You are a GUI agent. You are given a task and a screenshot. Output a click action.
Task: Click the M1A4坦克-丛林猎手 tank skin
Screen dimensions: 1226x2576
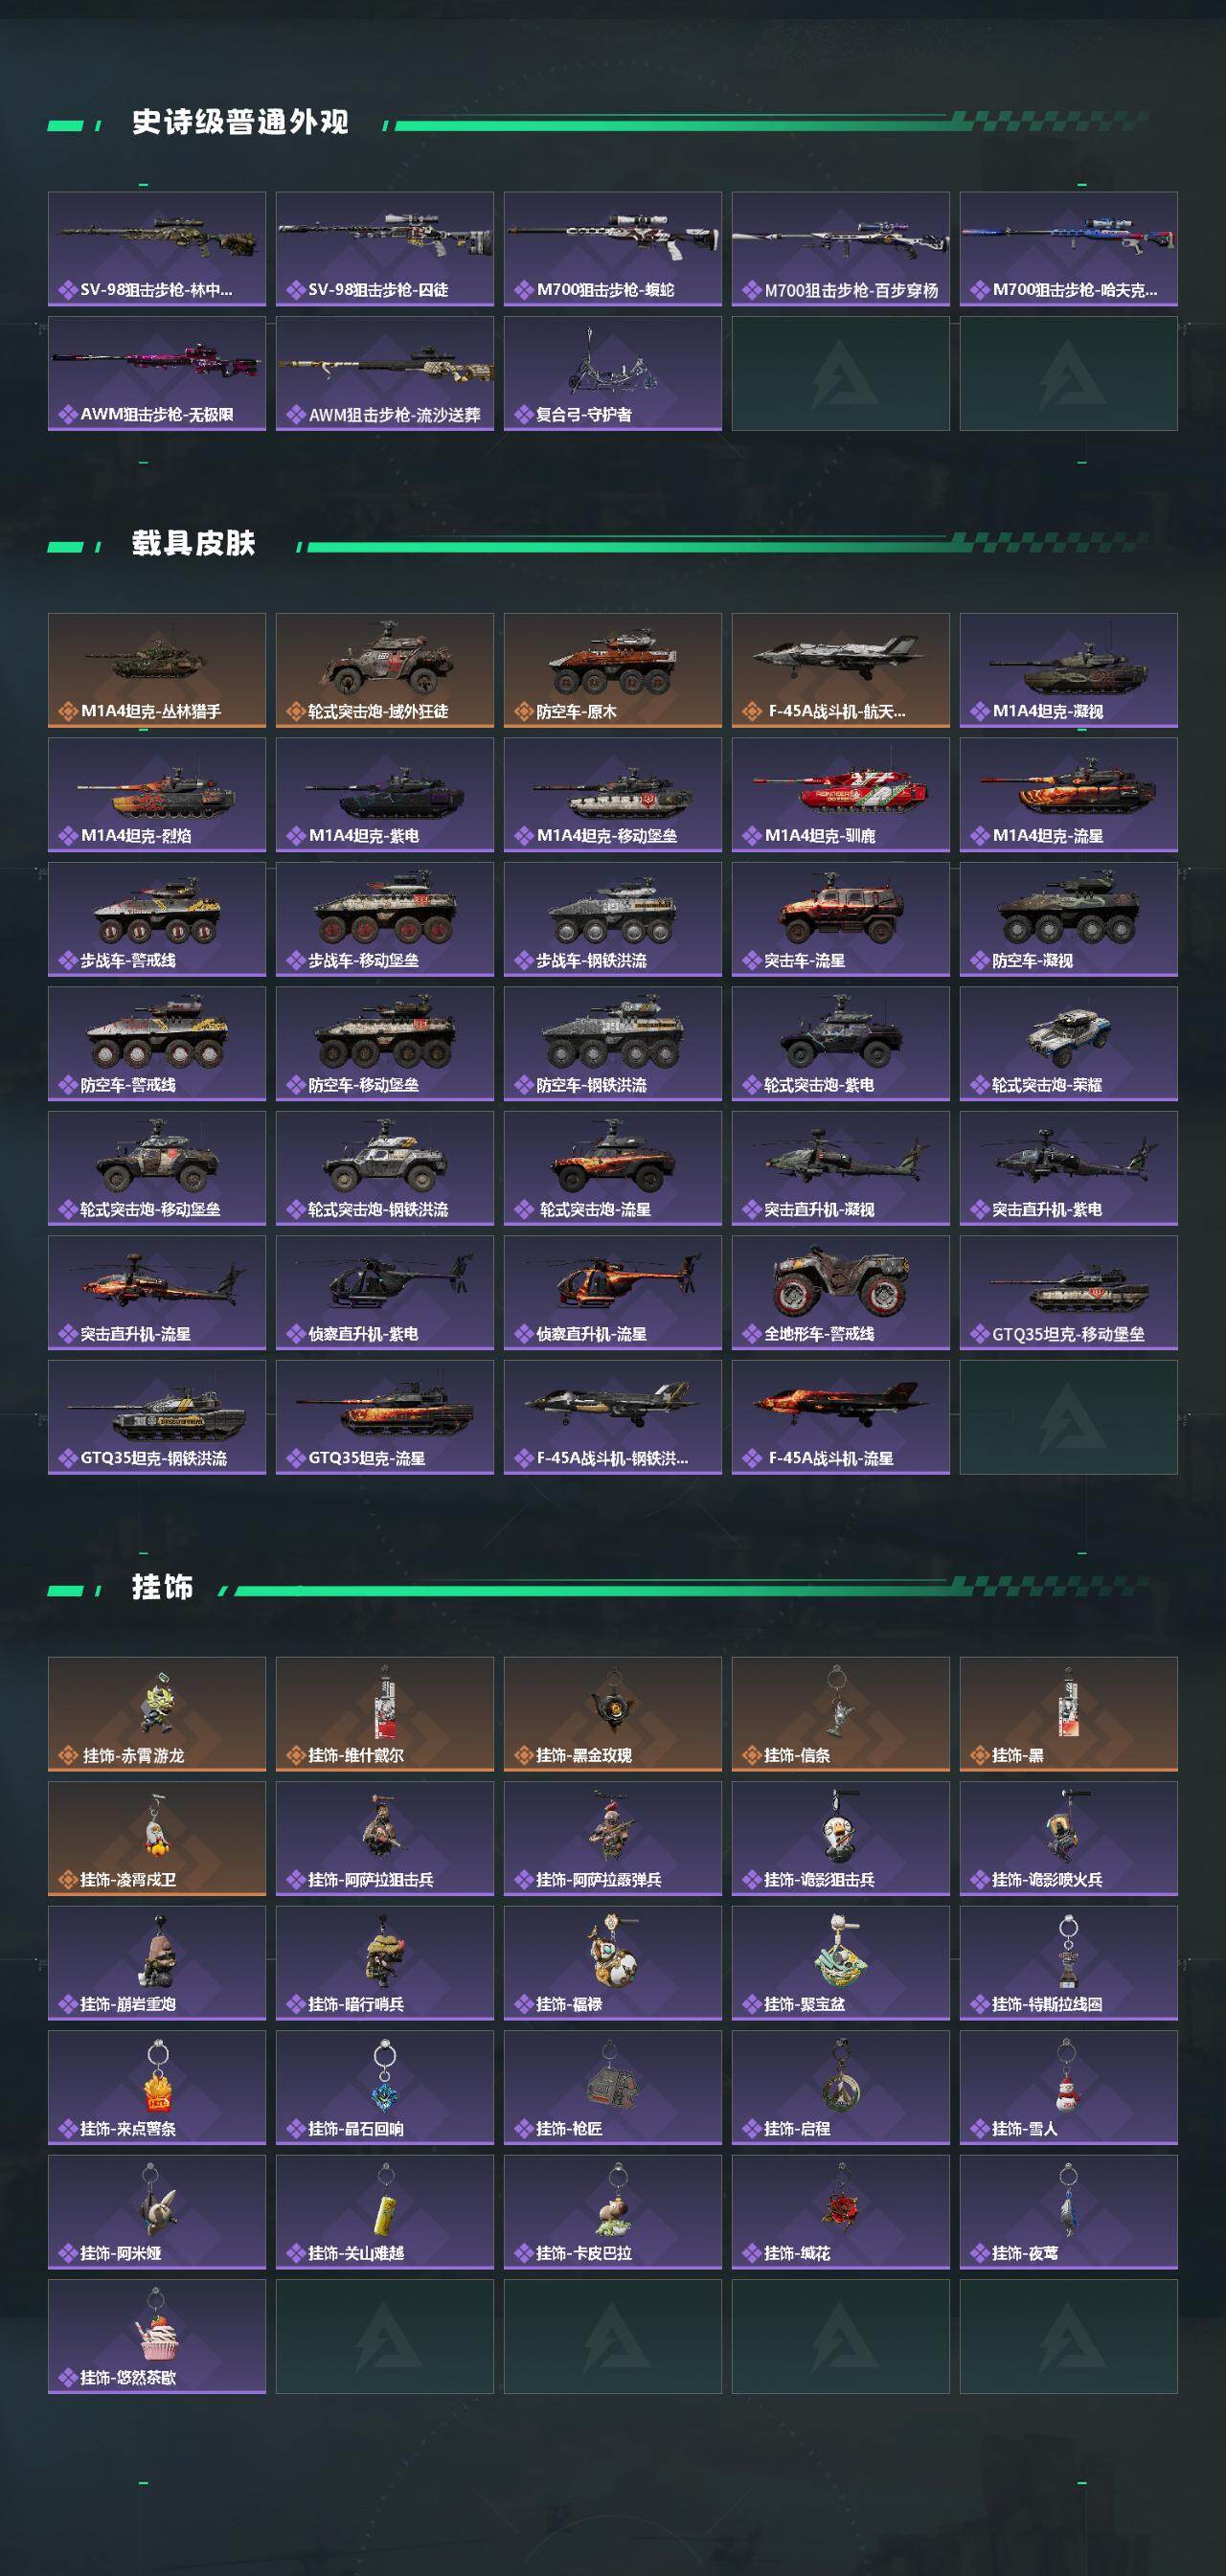pyautogui.click(x=157, y=670)
